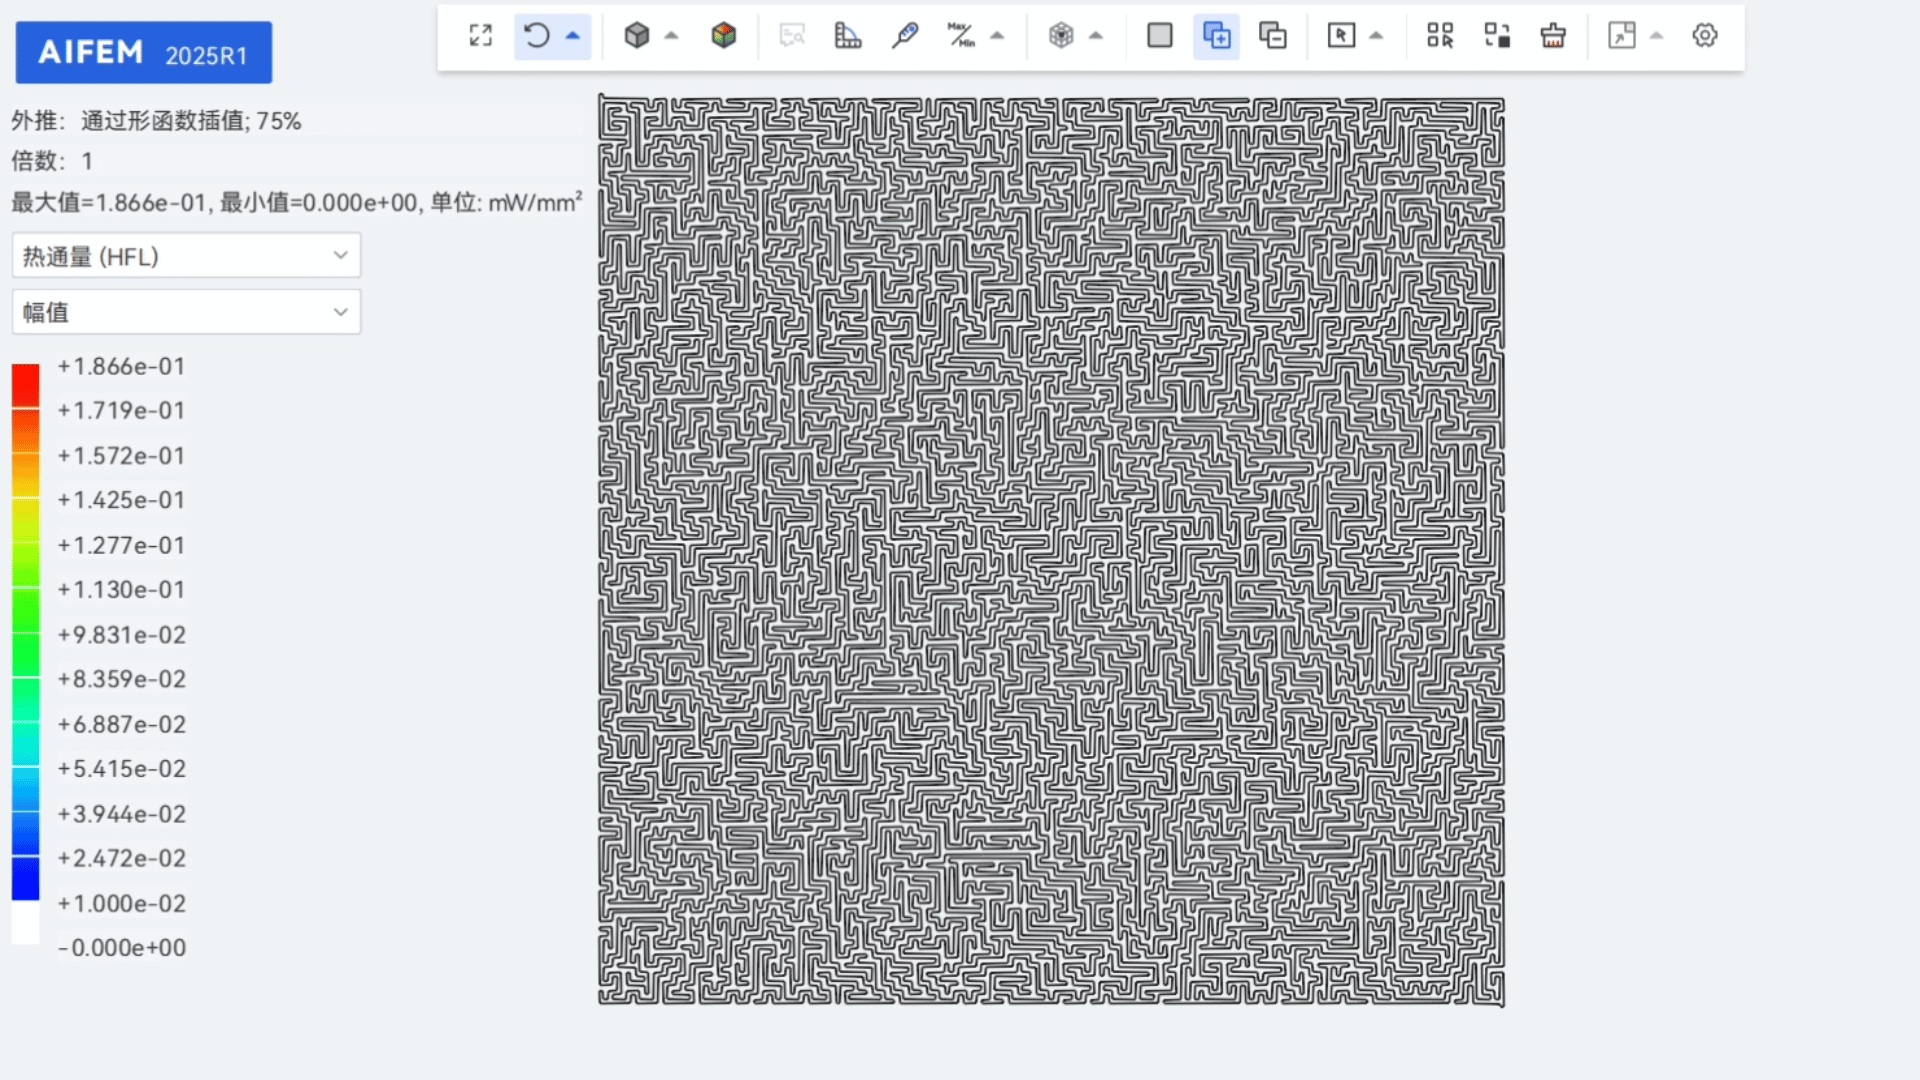
Task: Open the viewer settings gear
Action: 1704,35
